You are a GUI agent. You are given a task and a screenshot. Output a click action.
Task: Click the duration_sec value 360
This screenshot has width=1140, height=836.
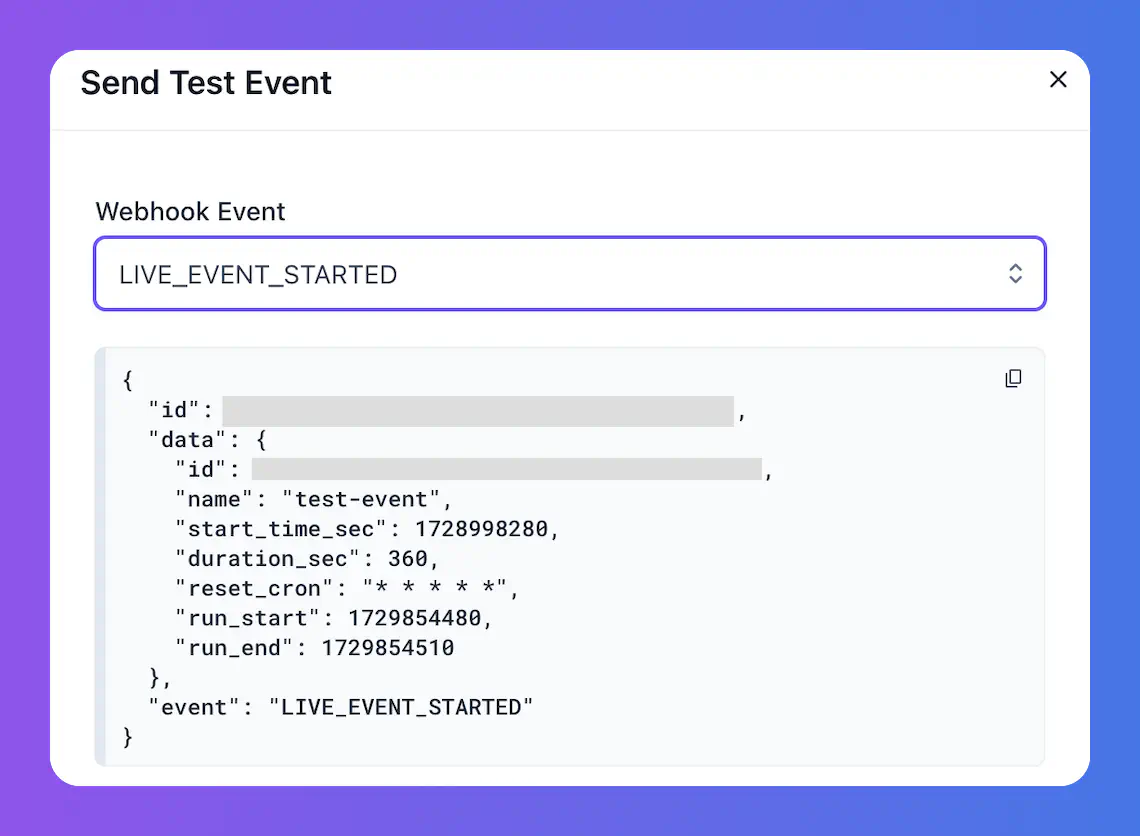(x=408, y=559)
